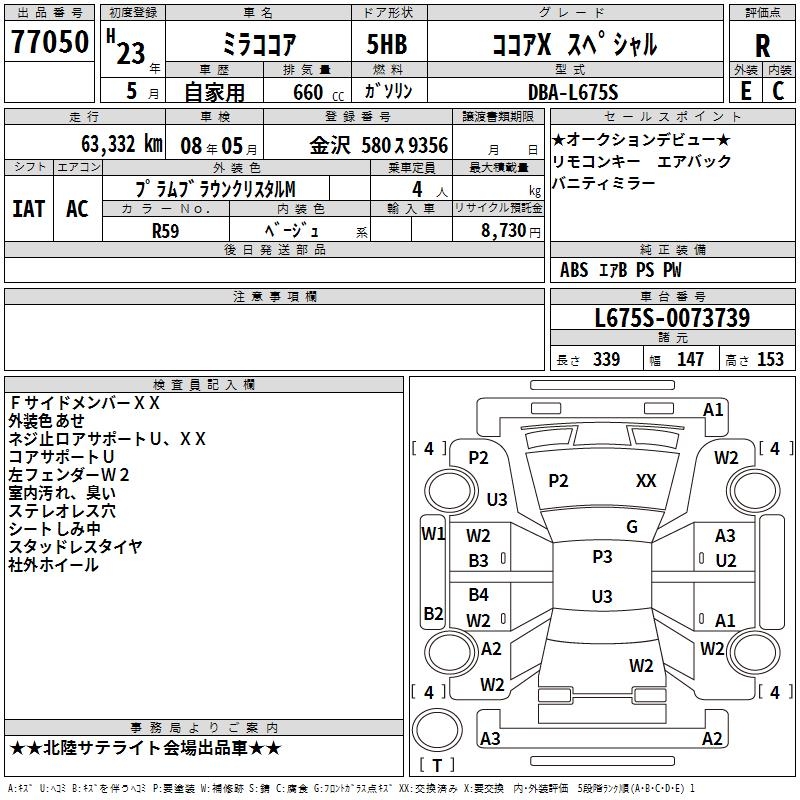Select the U2 mark on the right side

pos(725,560)
